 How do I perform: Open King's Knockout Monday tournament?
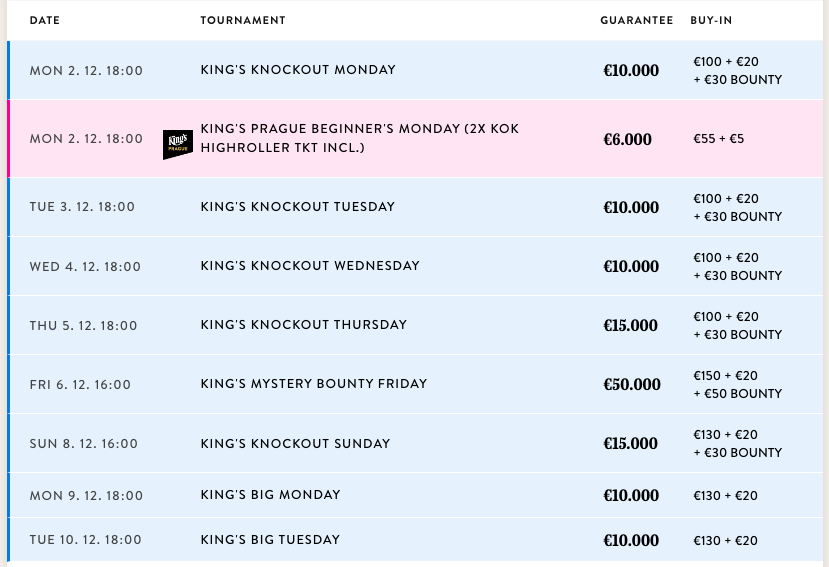[298, 70]
